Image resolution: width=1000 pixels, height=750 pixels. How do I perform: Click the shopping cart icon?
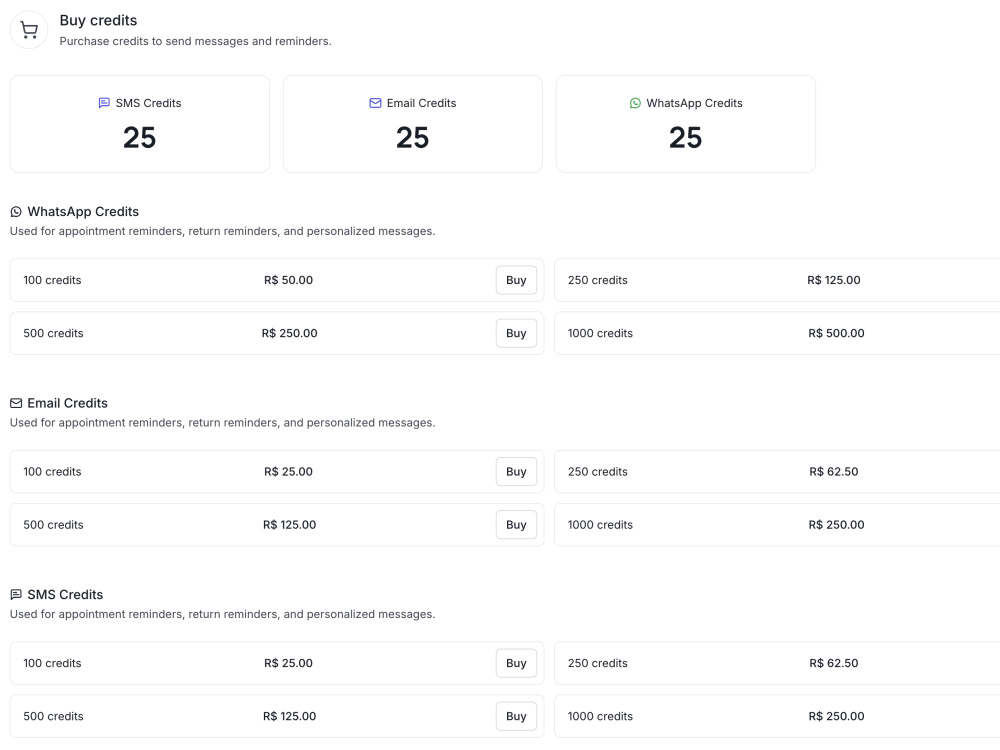pyautogui.click(x=29, y=30)
